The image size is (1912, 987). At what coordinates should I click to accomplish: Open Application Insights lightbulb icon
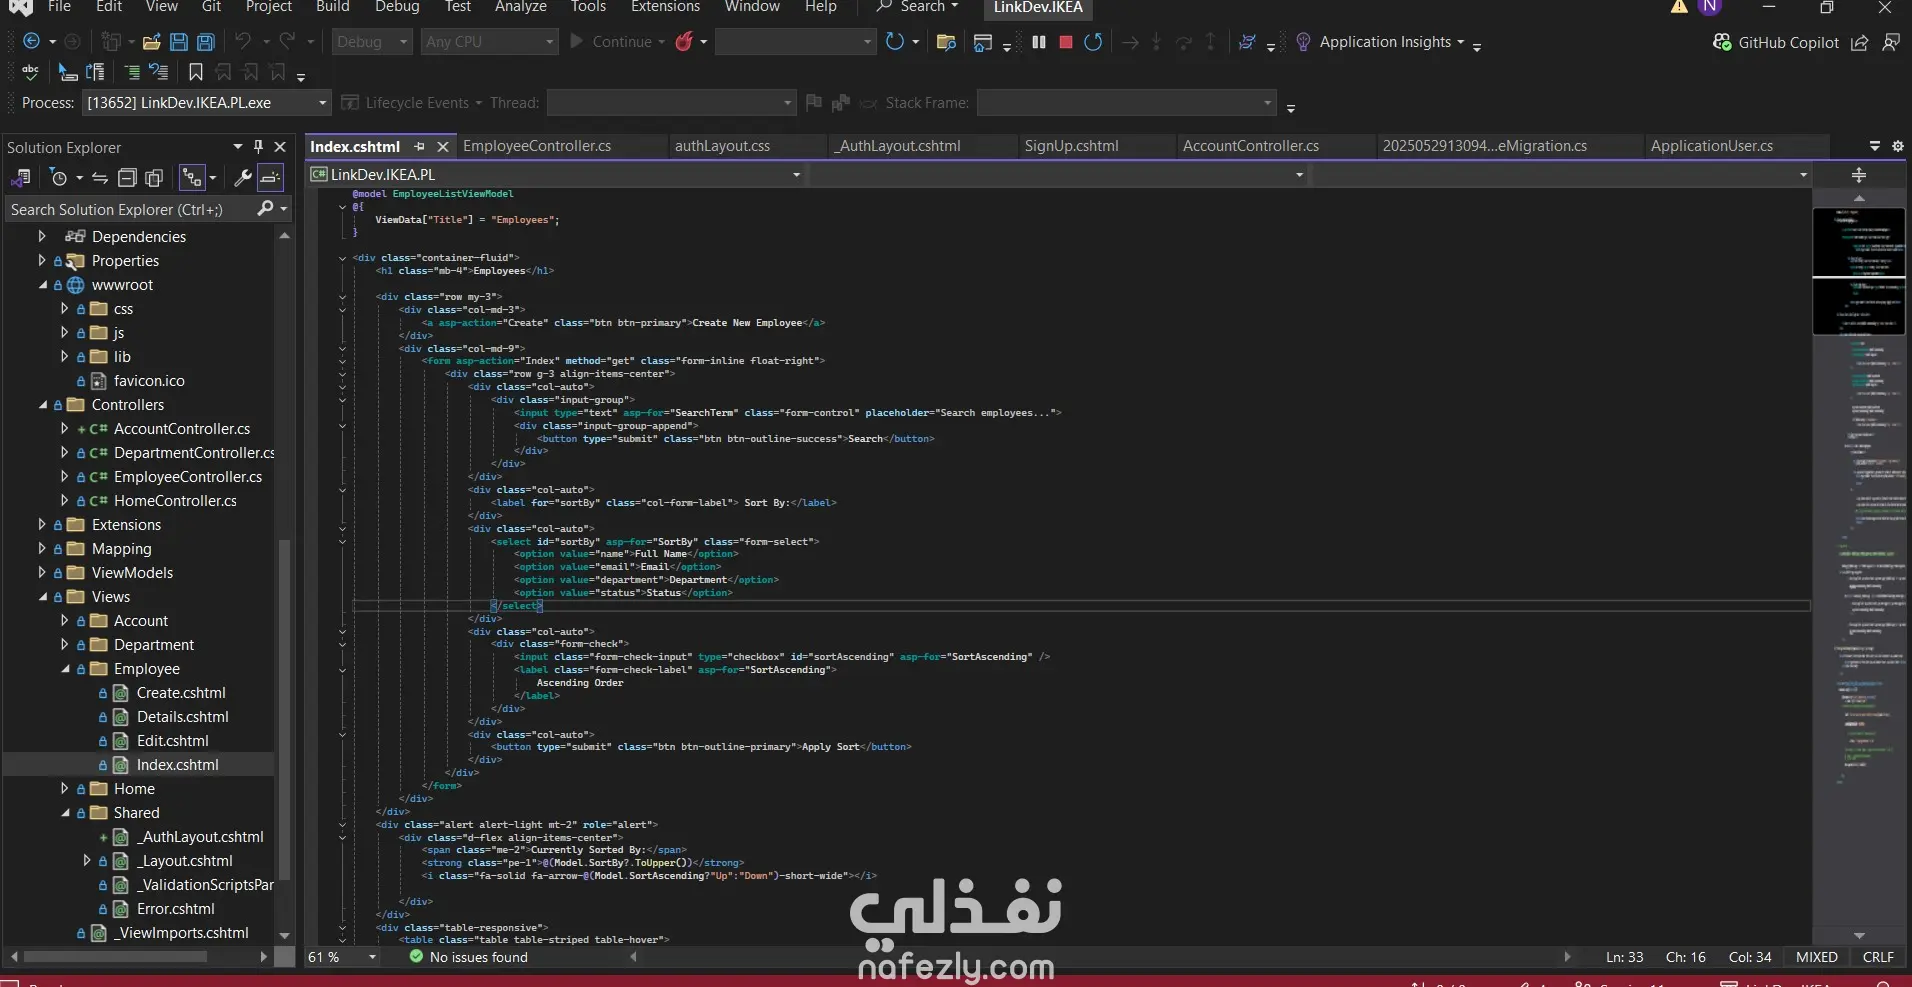click(x=1303, y=42)
